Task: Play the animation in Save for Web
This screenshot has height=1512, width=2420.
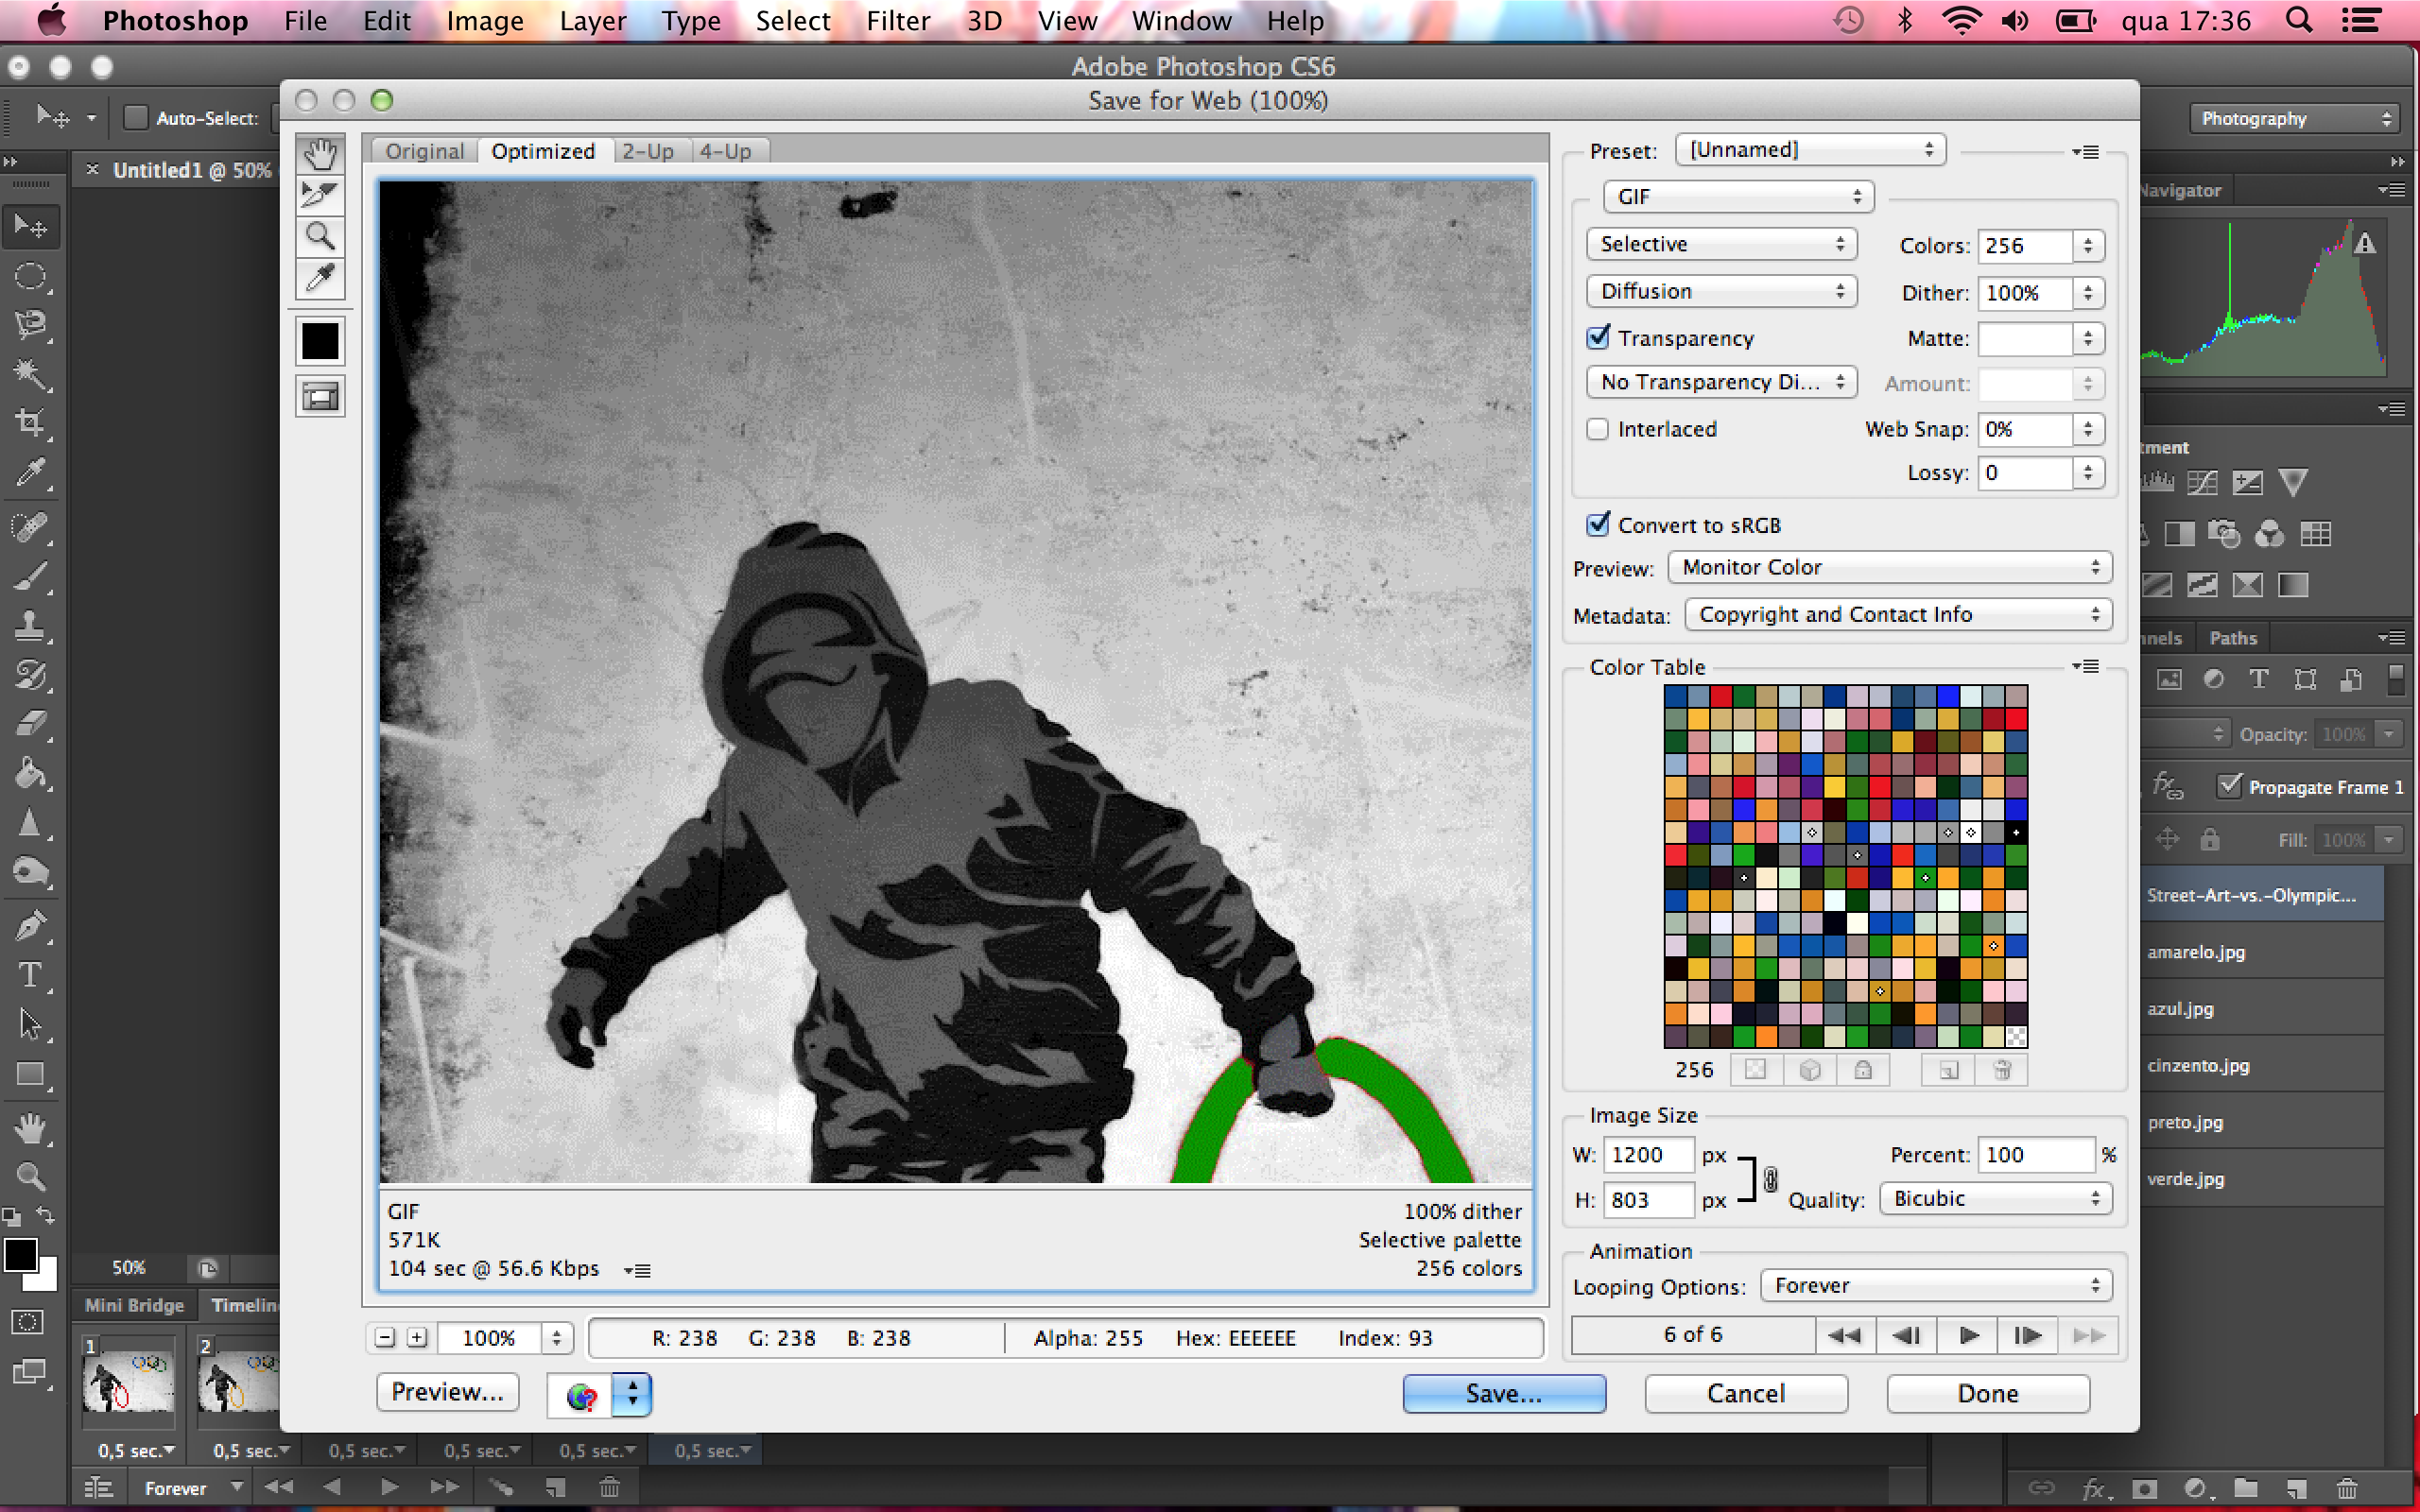Action: point(1967,1335)
